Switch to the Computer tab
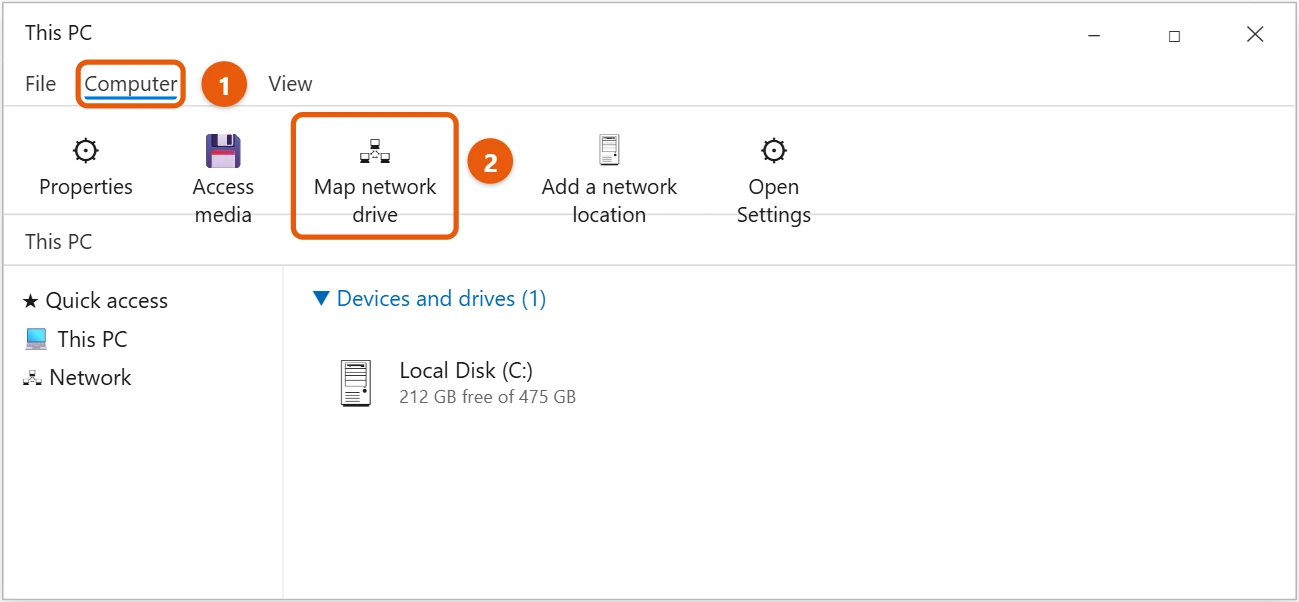The image size is (1299, 602). (131, 84)
